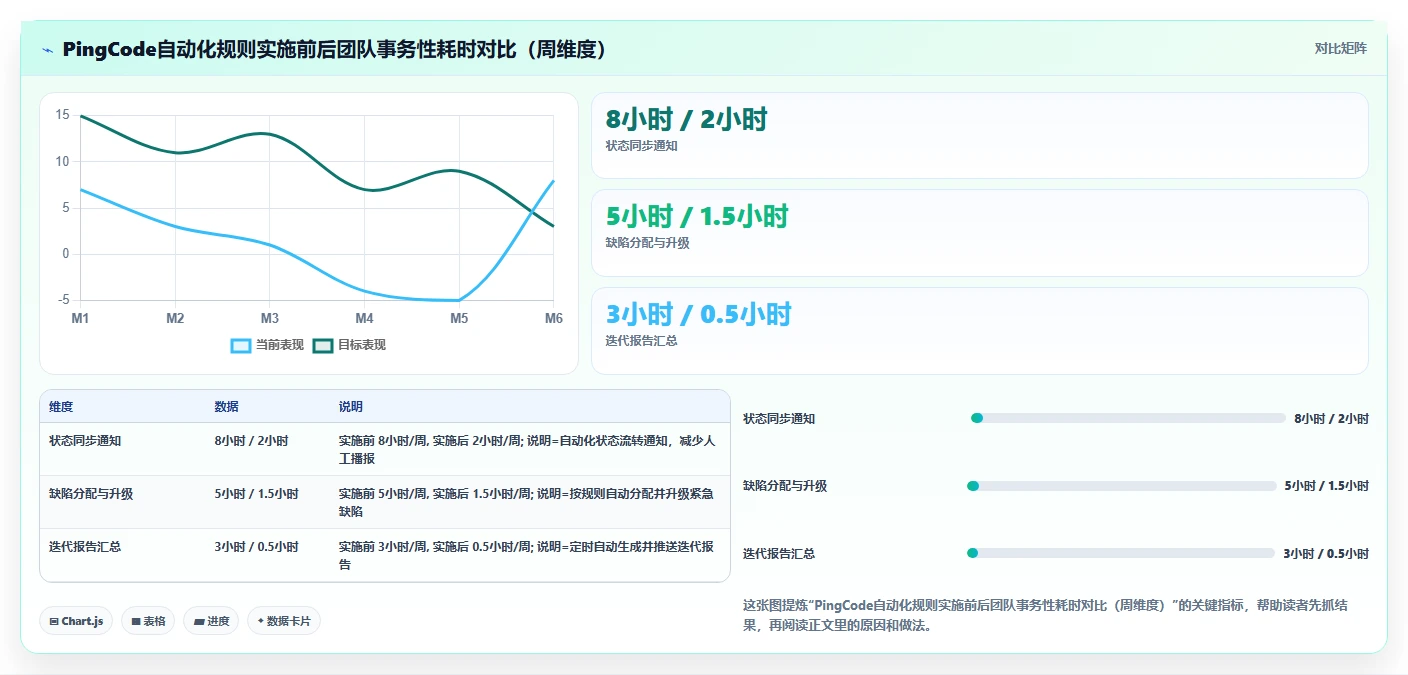The height and width of the screenshot is (675, 1408).
Task: Click description starting 实施前 5小时/周
Action: coord(527,502)
